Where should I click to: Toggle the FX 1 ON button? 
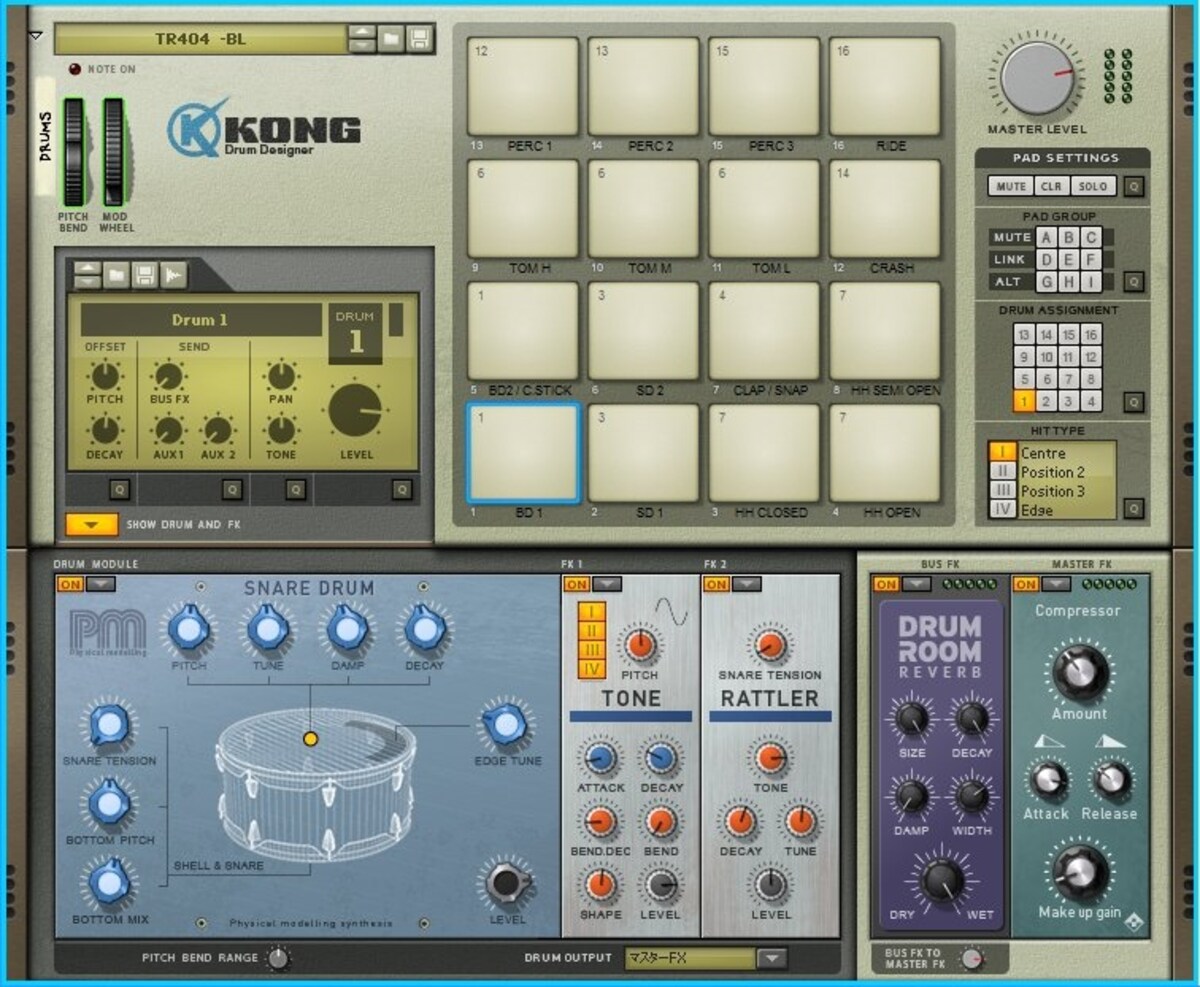(x=577, y=584)
